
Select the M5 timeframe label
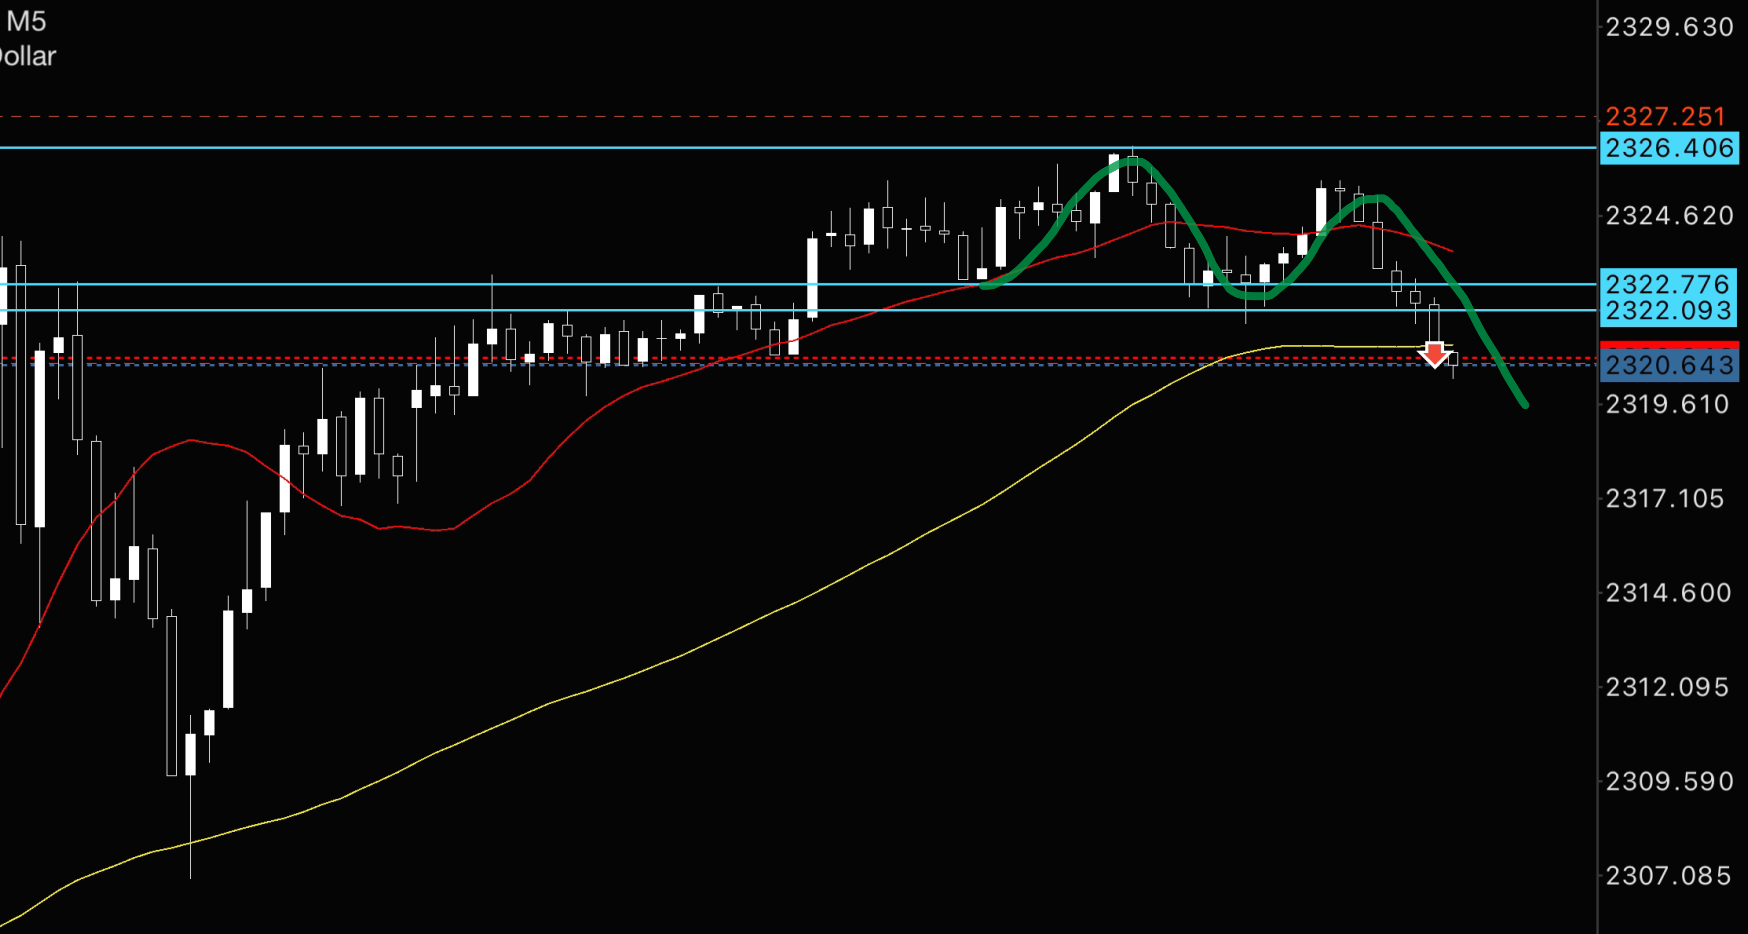[x=26, y=21]
